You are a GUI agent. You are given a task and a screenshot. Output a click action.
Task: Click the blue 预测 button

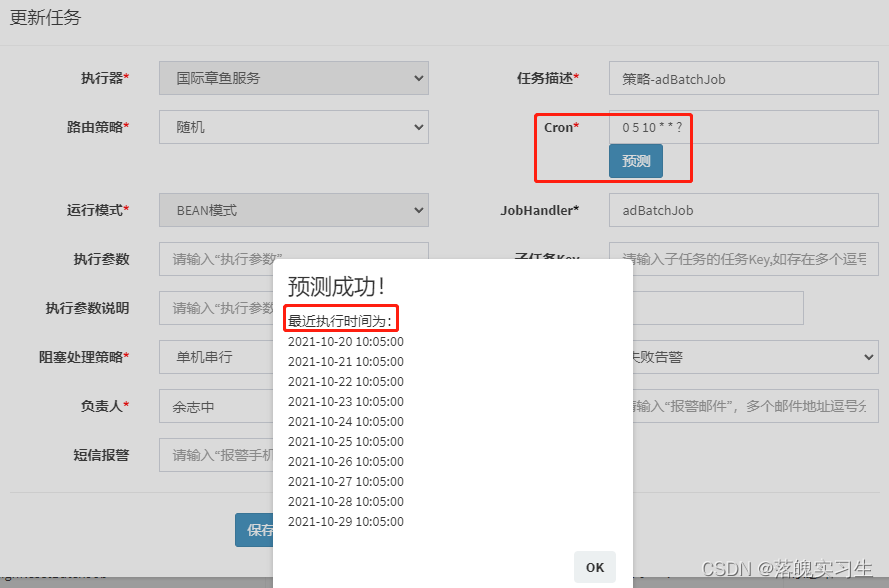pos(636,161)
